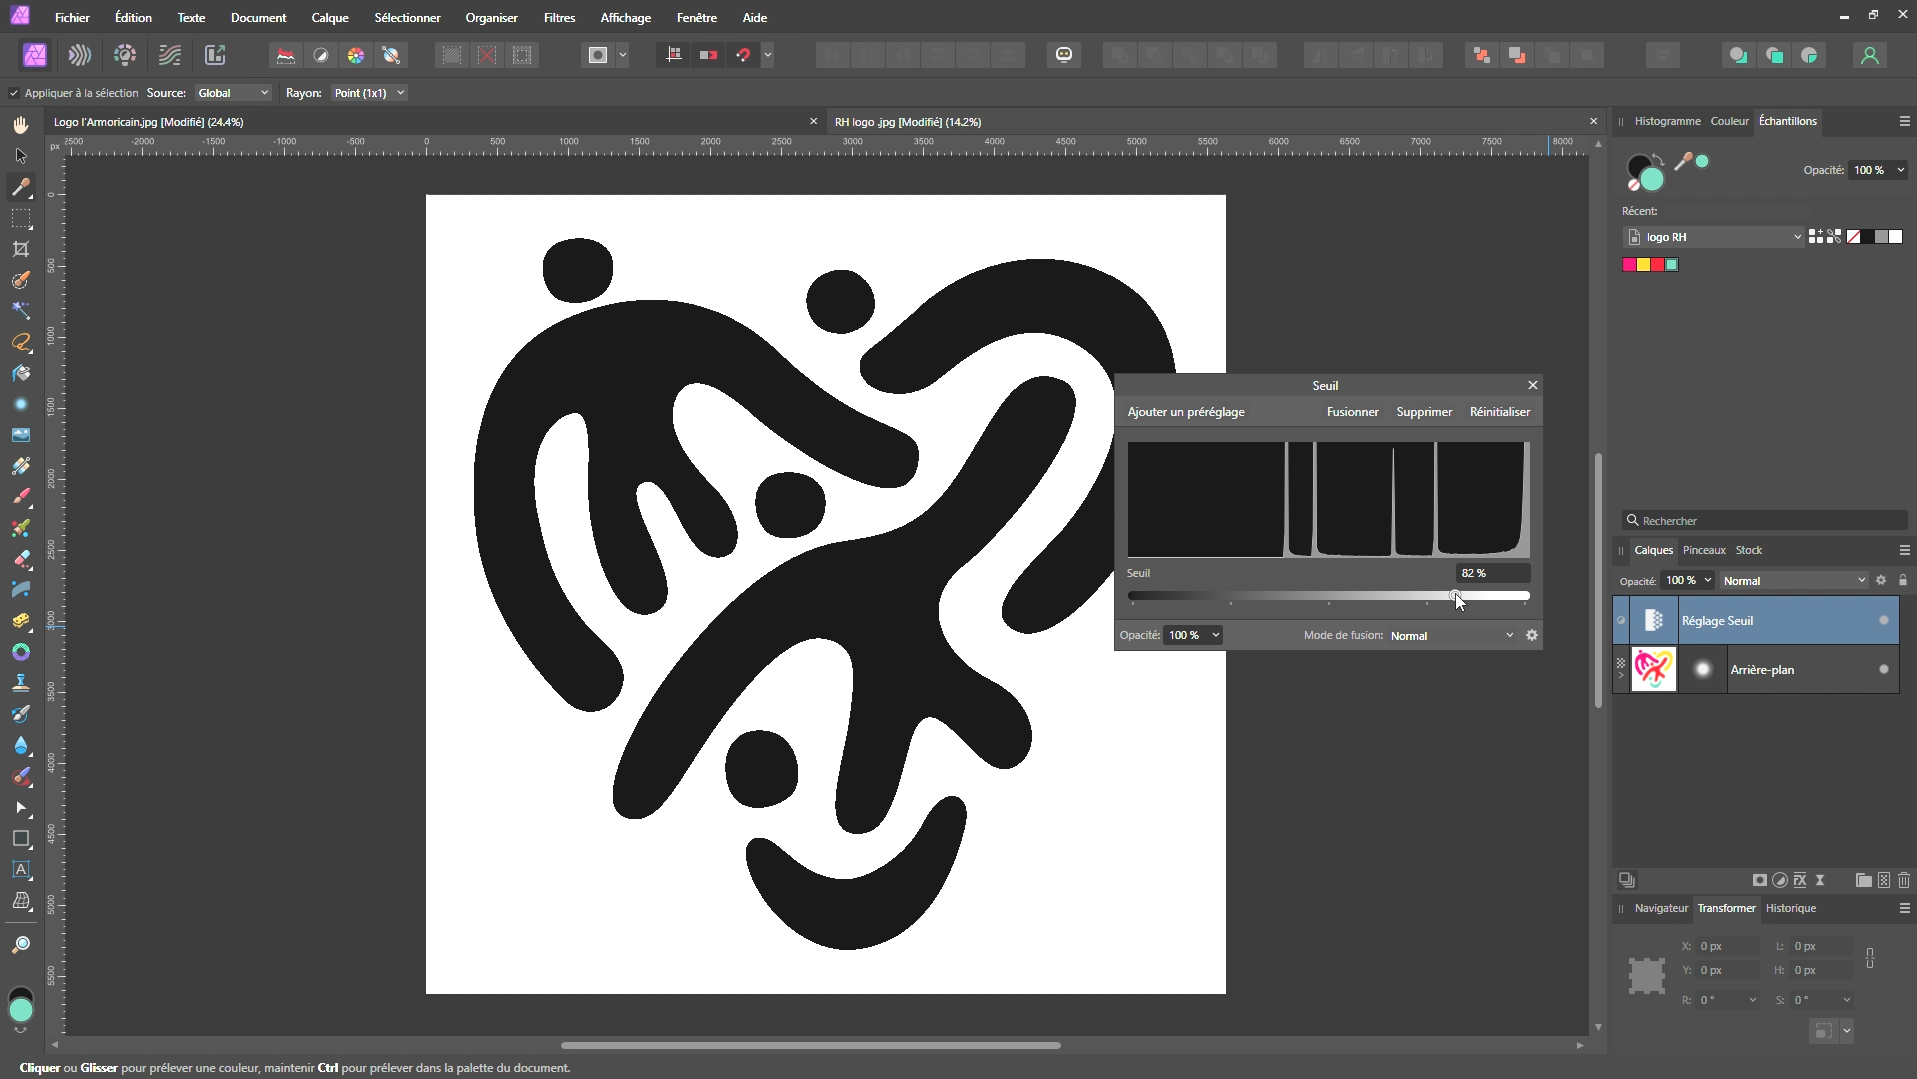This screenshot has height=1079, width=1917.
Task: Open the Export persona
Action: pyautogui.click(x=215, y=55)
